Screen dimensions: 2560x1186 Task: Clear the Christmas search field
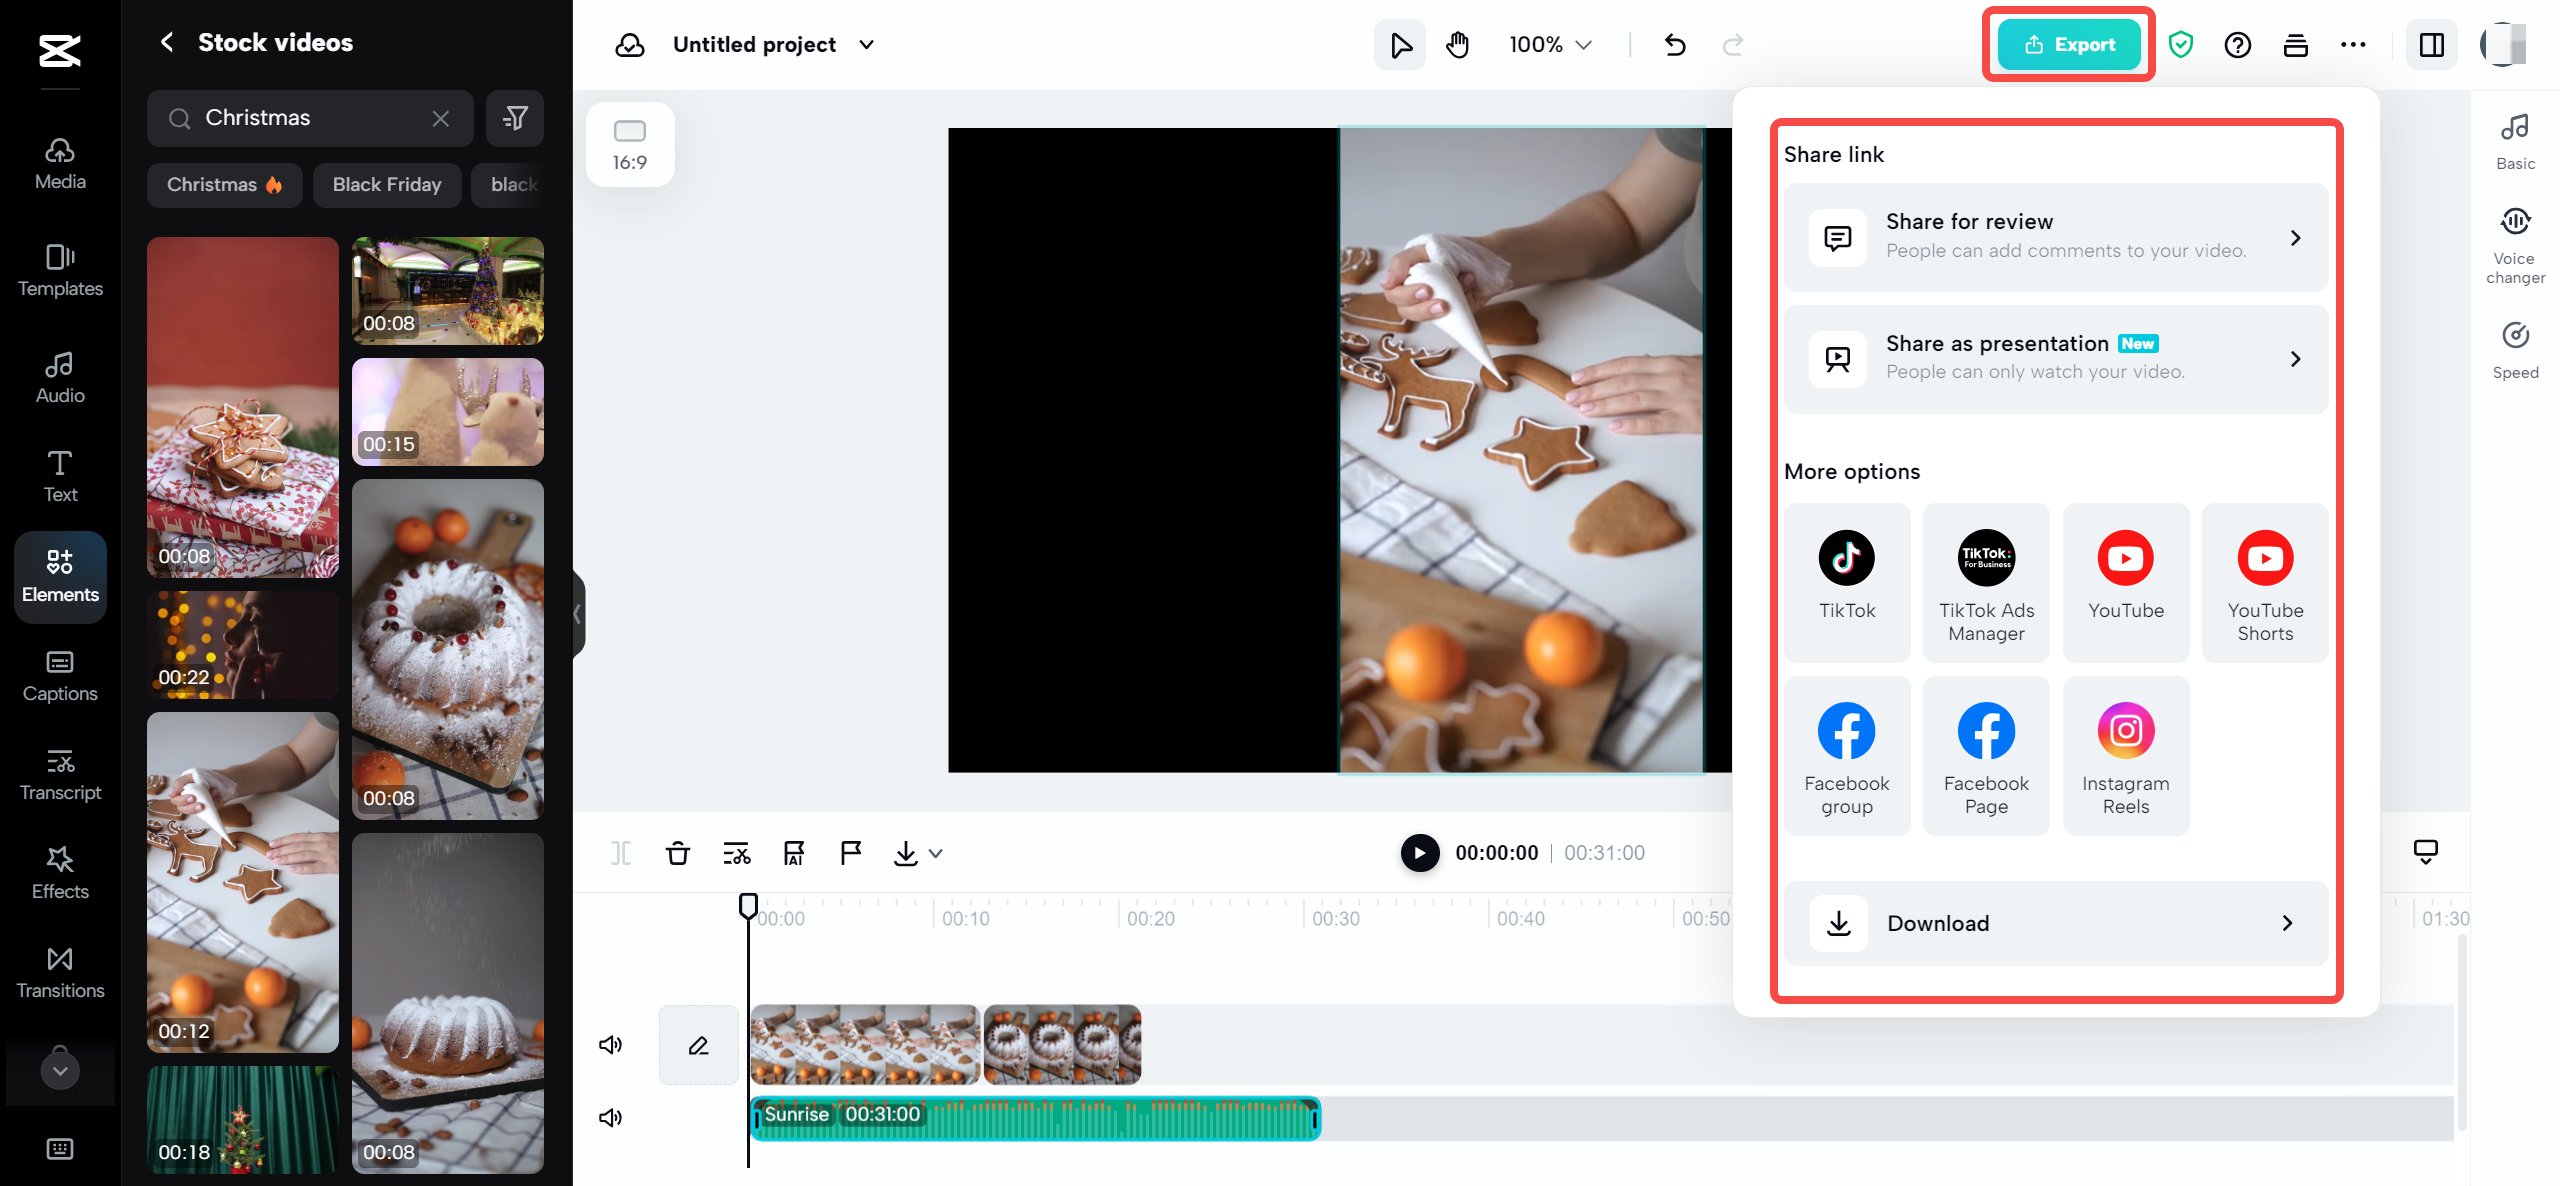(x=440, y=118)
